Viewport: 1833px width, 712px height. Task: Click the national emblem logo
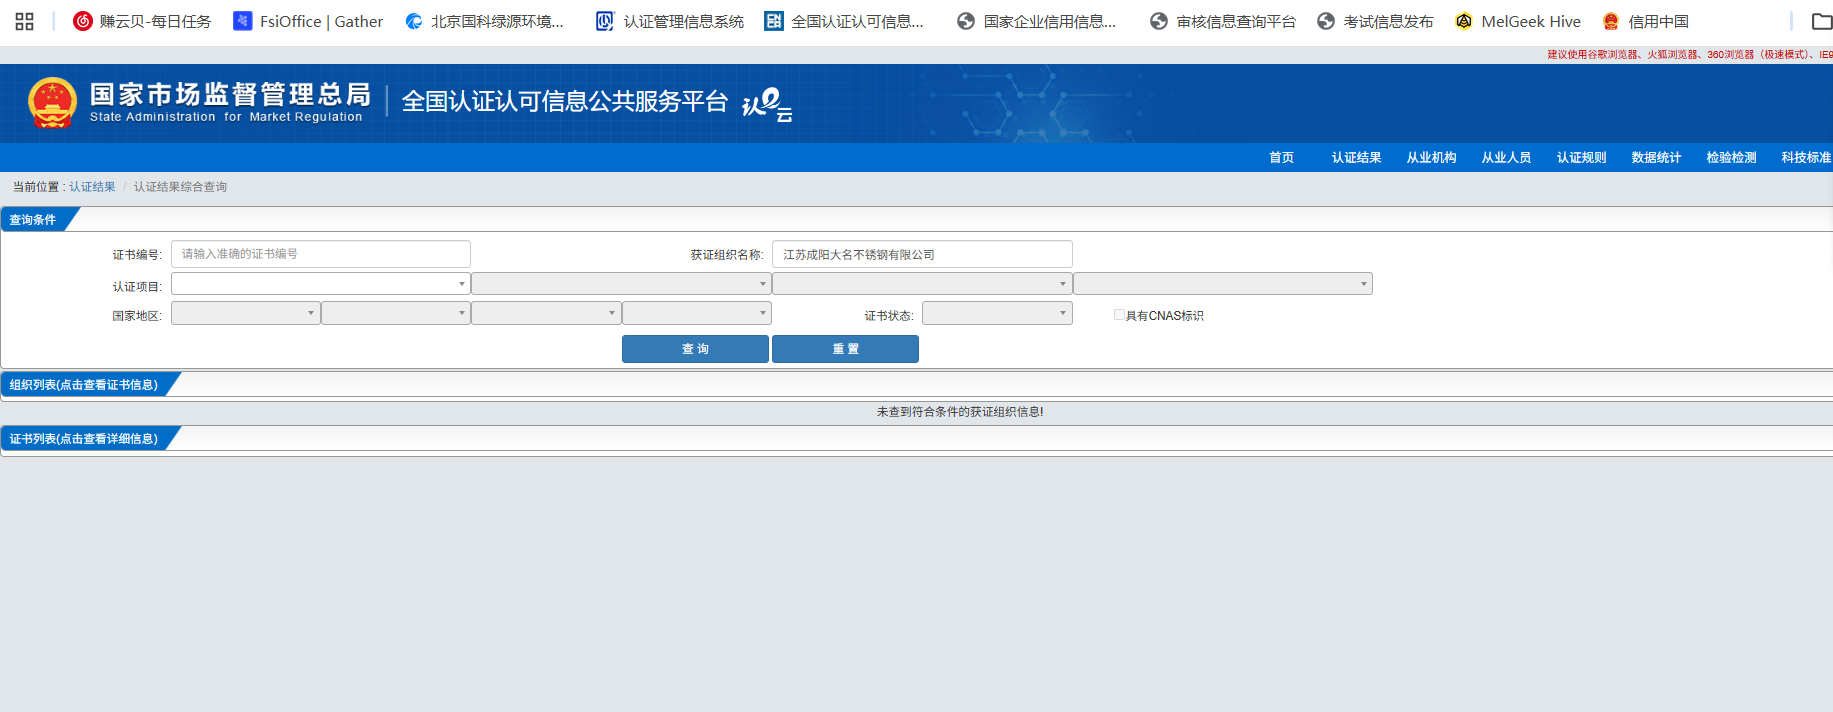(52, 103)
